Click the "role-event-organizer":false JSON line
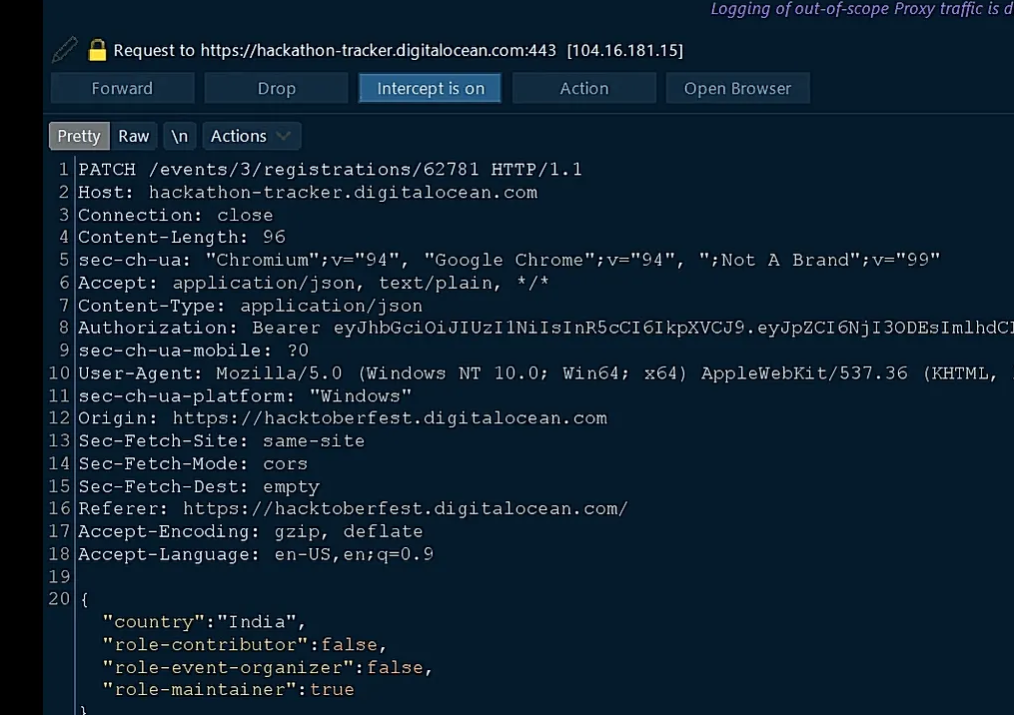This screenshot has height=715, width=1014. click(x=268, y=667)
